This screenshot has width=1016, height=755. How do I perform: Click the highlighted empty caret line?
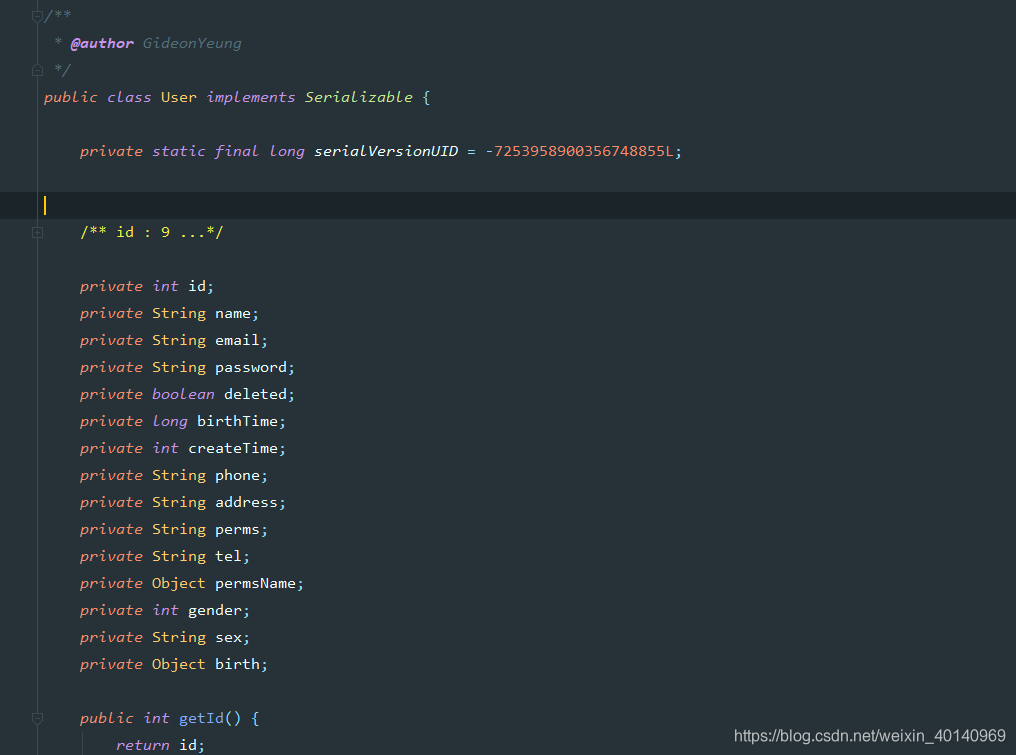[200, 204]
